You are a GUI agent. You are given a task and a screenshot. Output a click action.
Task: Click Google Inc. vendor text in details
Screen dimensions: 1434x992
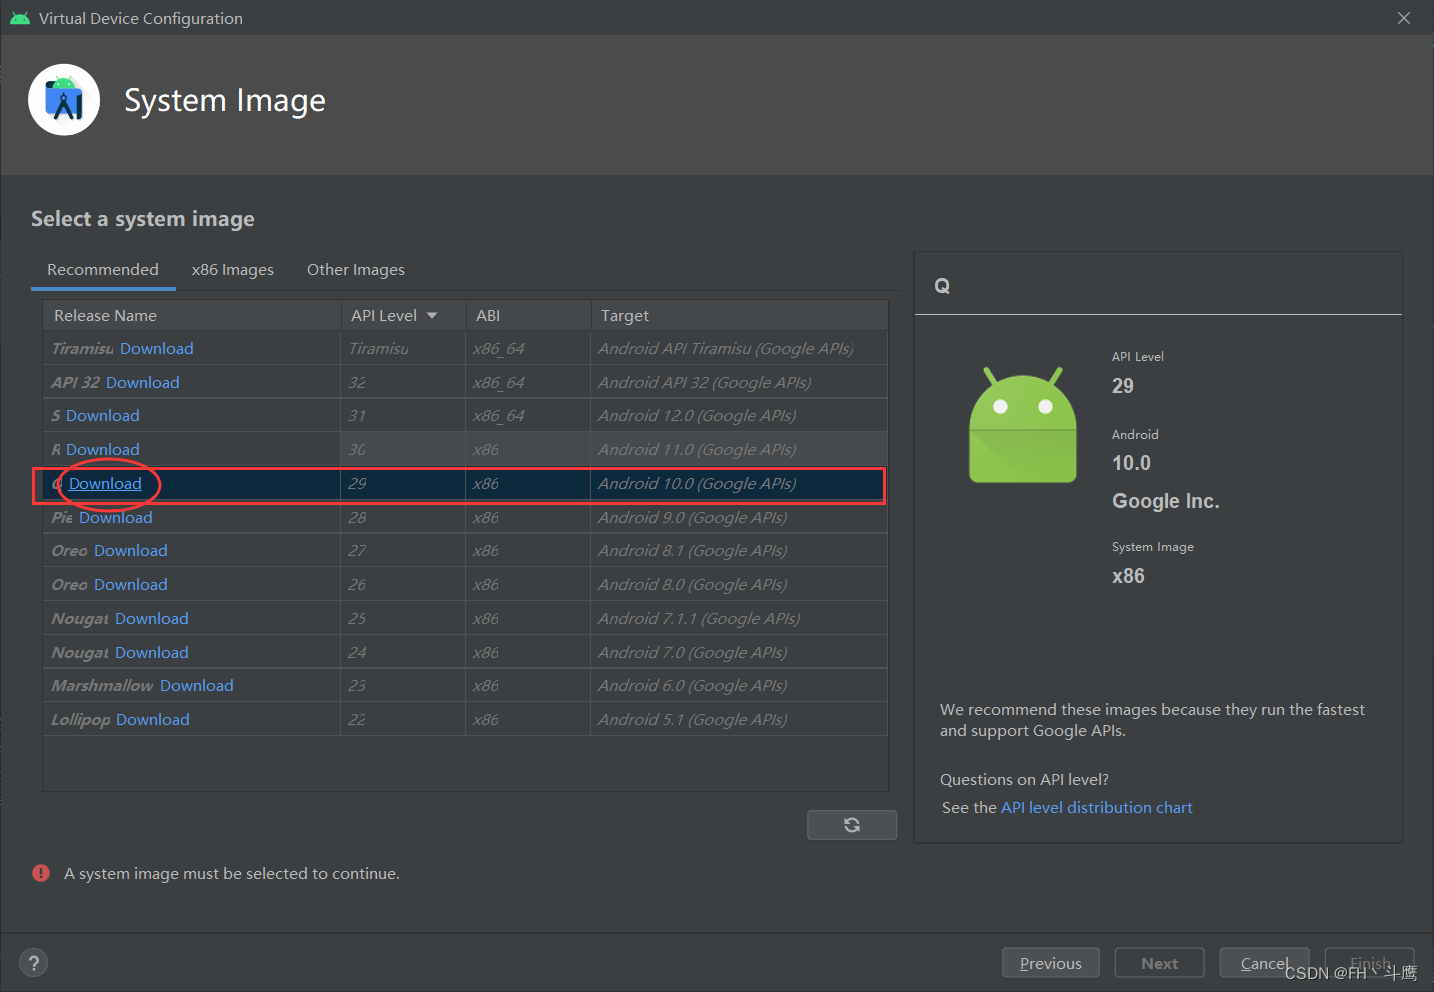tap(1166, 502)
